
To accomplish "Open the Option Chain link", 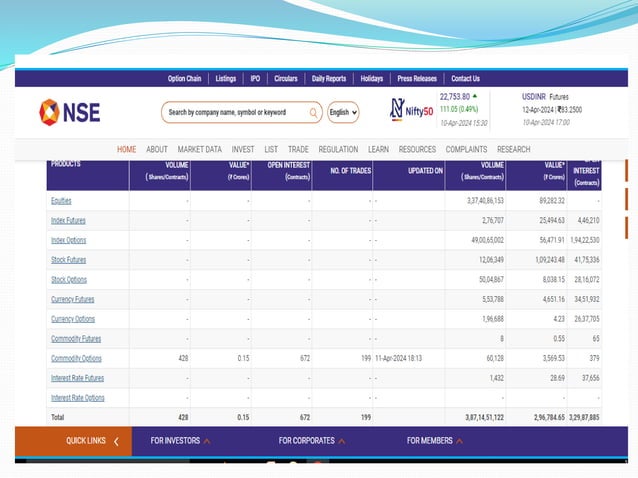I will pos(185,78).
